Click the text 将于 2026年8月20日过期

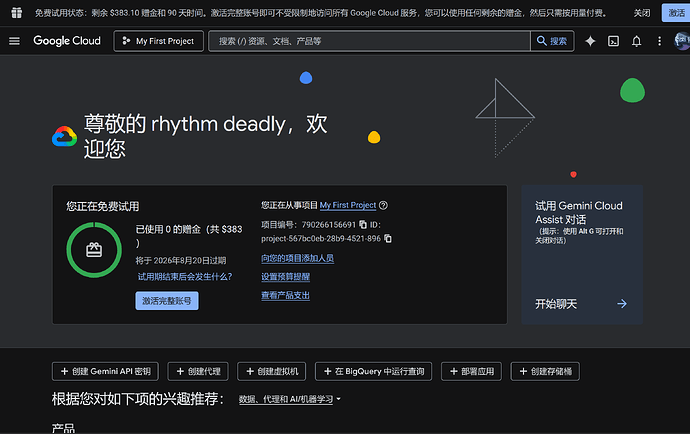pyautogui.click(x=181, y=261)
